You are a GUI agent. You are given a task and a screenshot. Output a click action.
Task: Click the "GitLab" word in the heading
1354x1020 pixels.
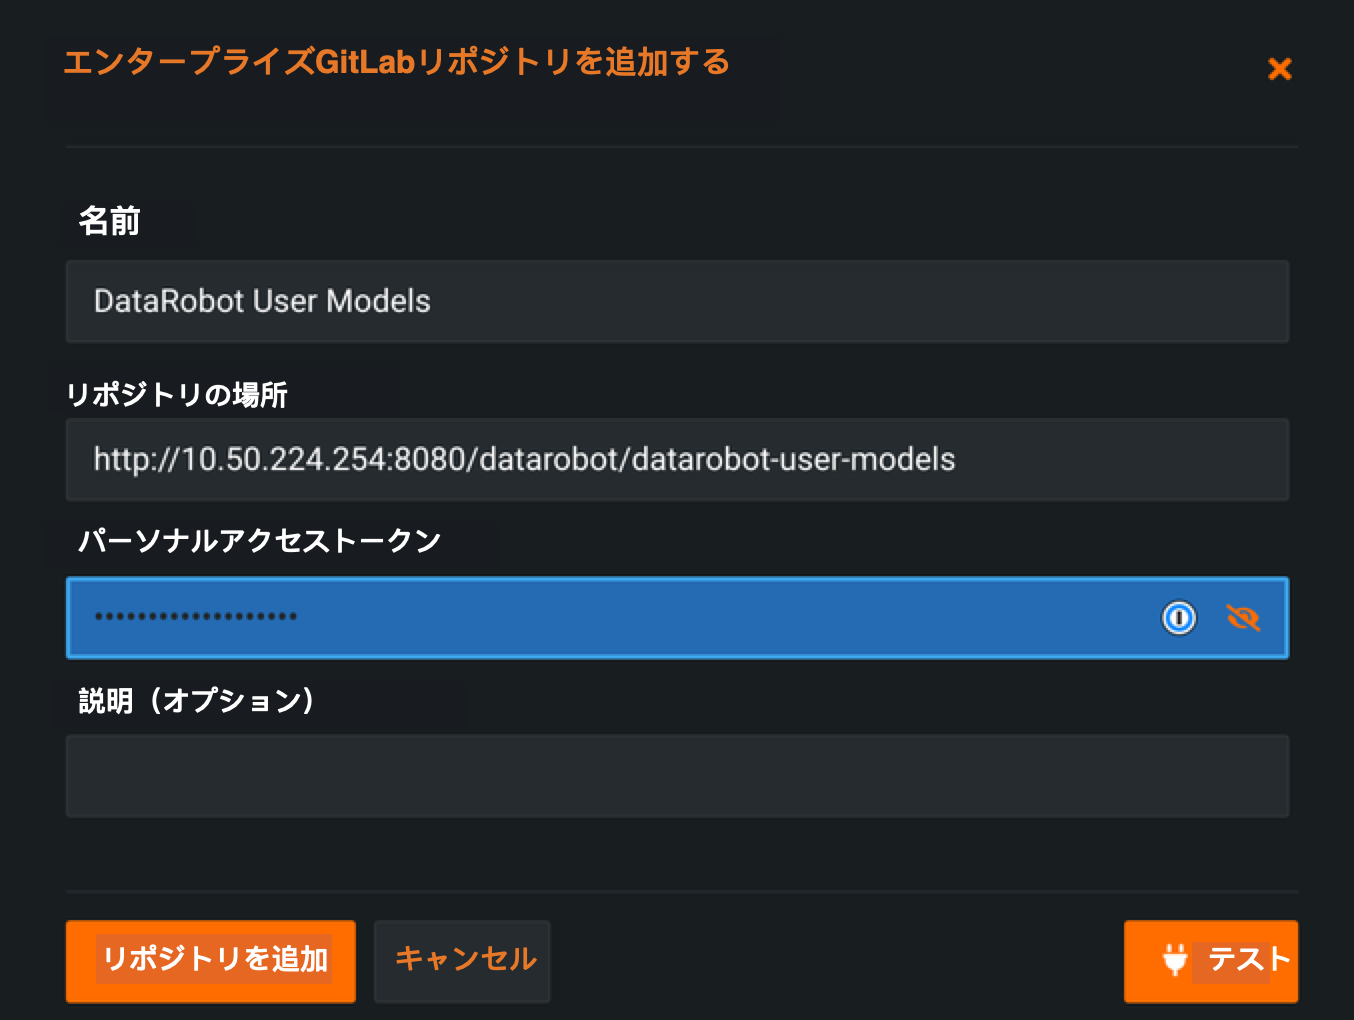click(365, 63)
